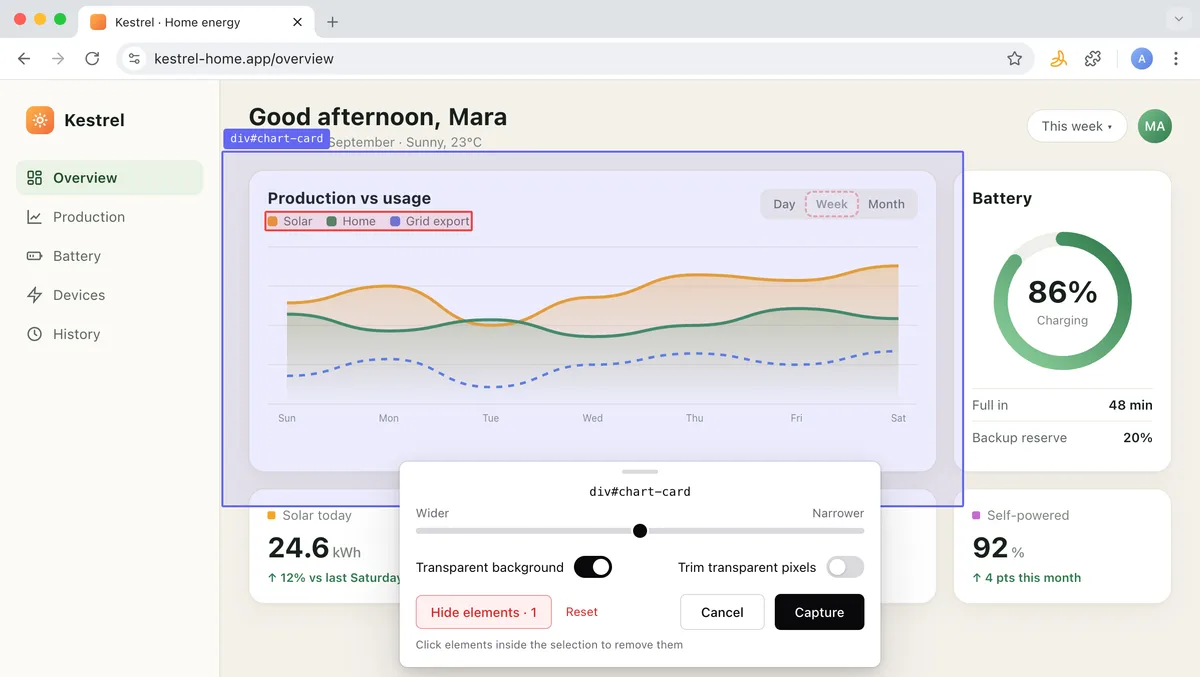Reload the page with refresh icon
1200x677 pixels.
click(92, 59)
